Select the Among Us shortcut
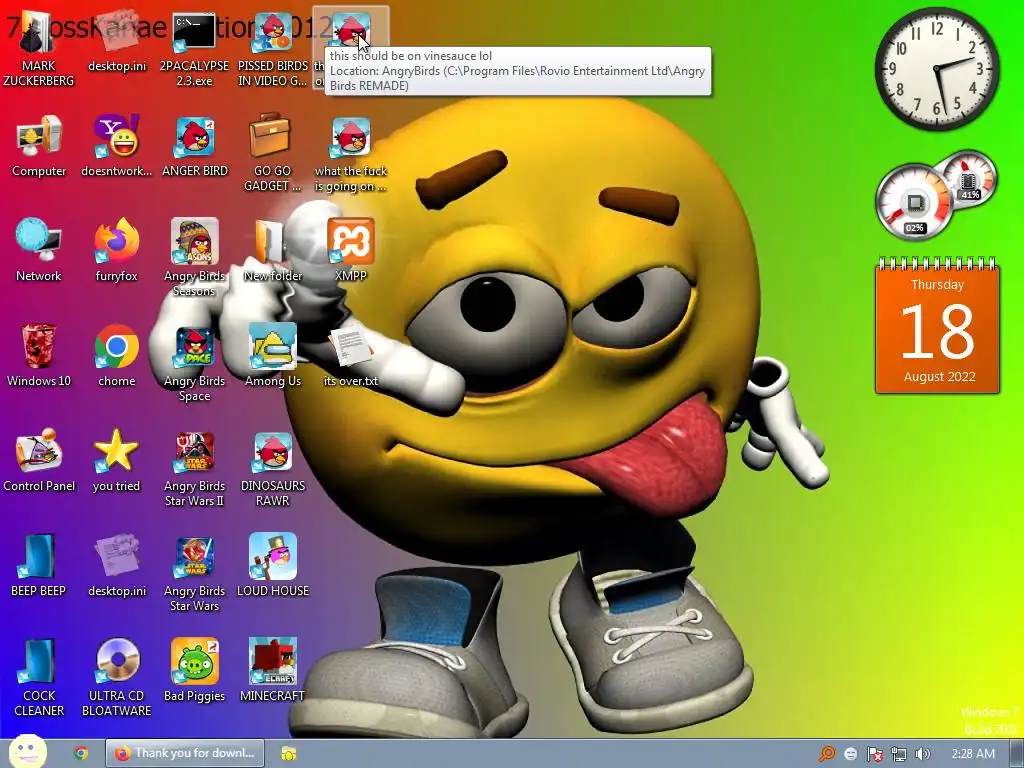Screen dimensions: 1024x768 point(272,356)
